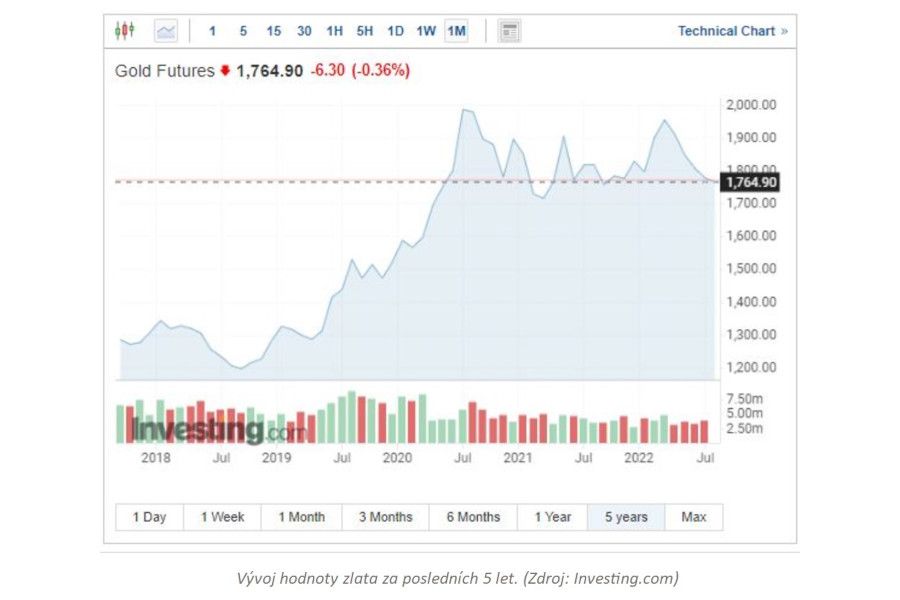The image size is (900, 600).
Task: Set interval to 5H
Action: (365, 31)
